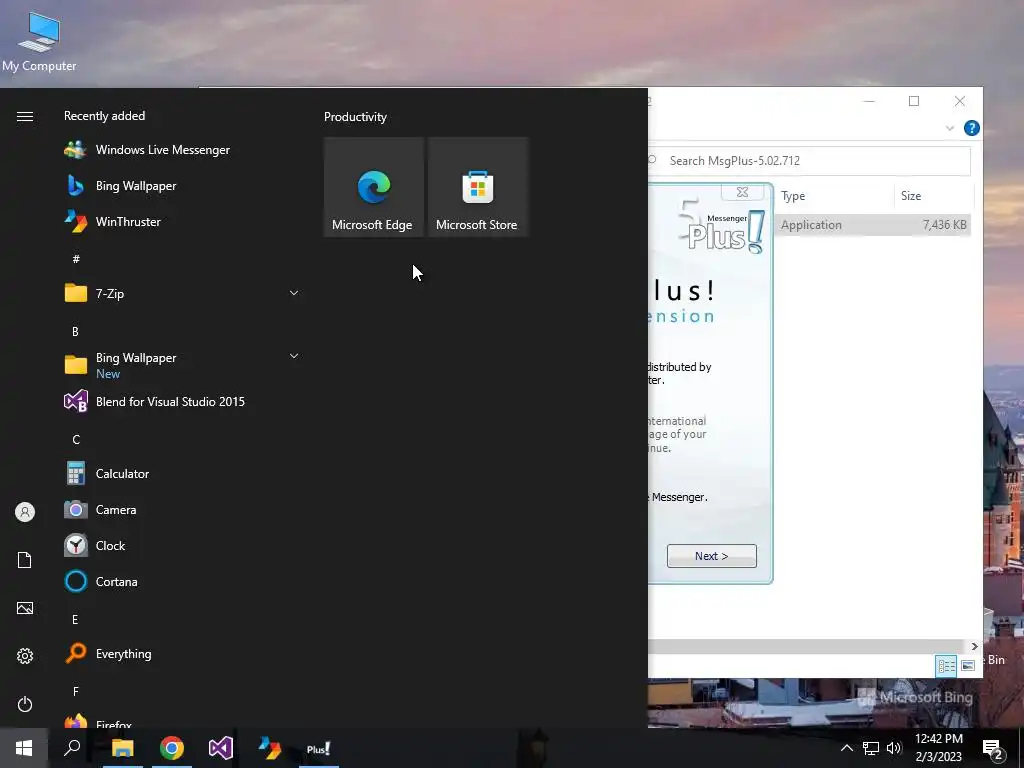1024x768 pixels.
Task: Launch Blend for Visual Studio 2015
Action: tap(182, 402)
